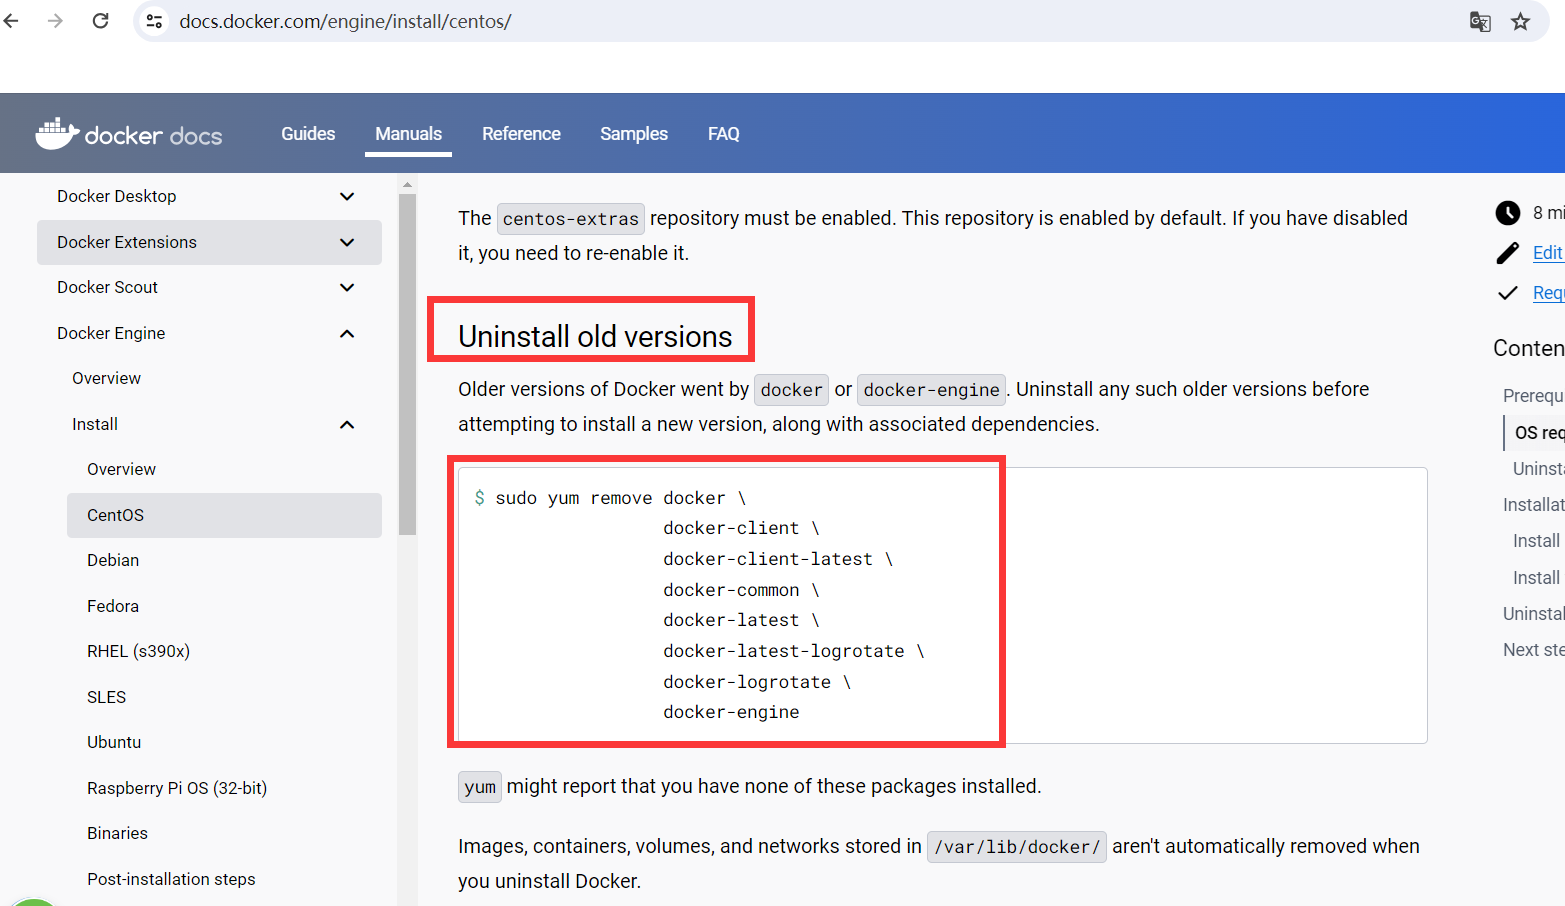Reload the page with refresh icon

(x=100, y=21)
